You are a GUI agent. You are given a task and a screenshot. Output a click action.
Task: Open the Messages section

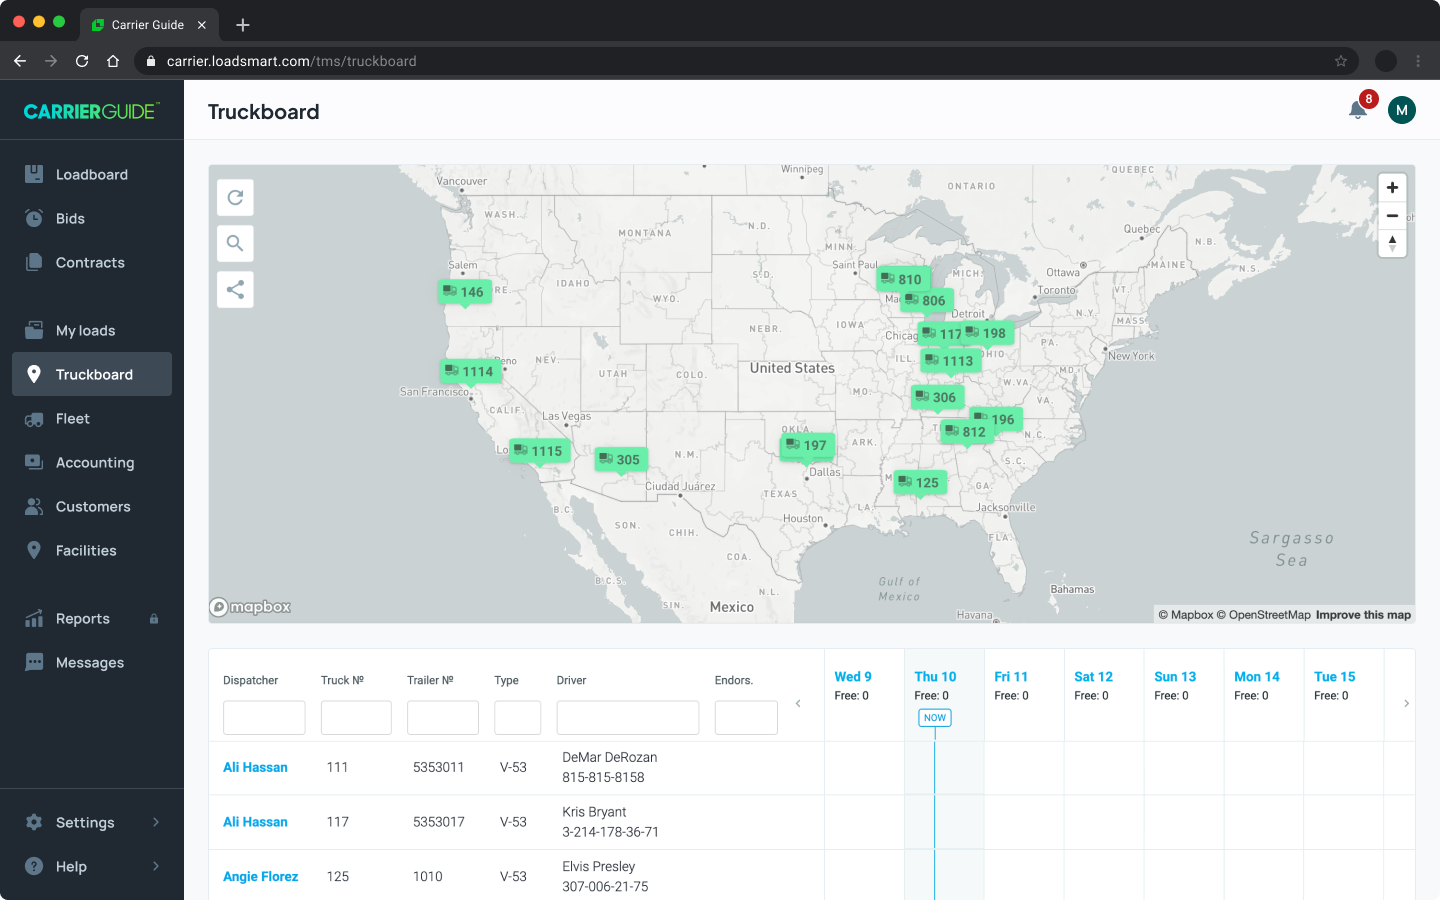90,662
